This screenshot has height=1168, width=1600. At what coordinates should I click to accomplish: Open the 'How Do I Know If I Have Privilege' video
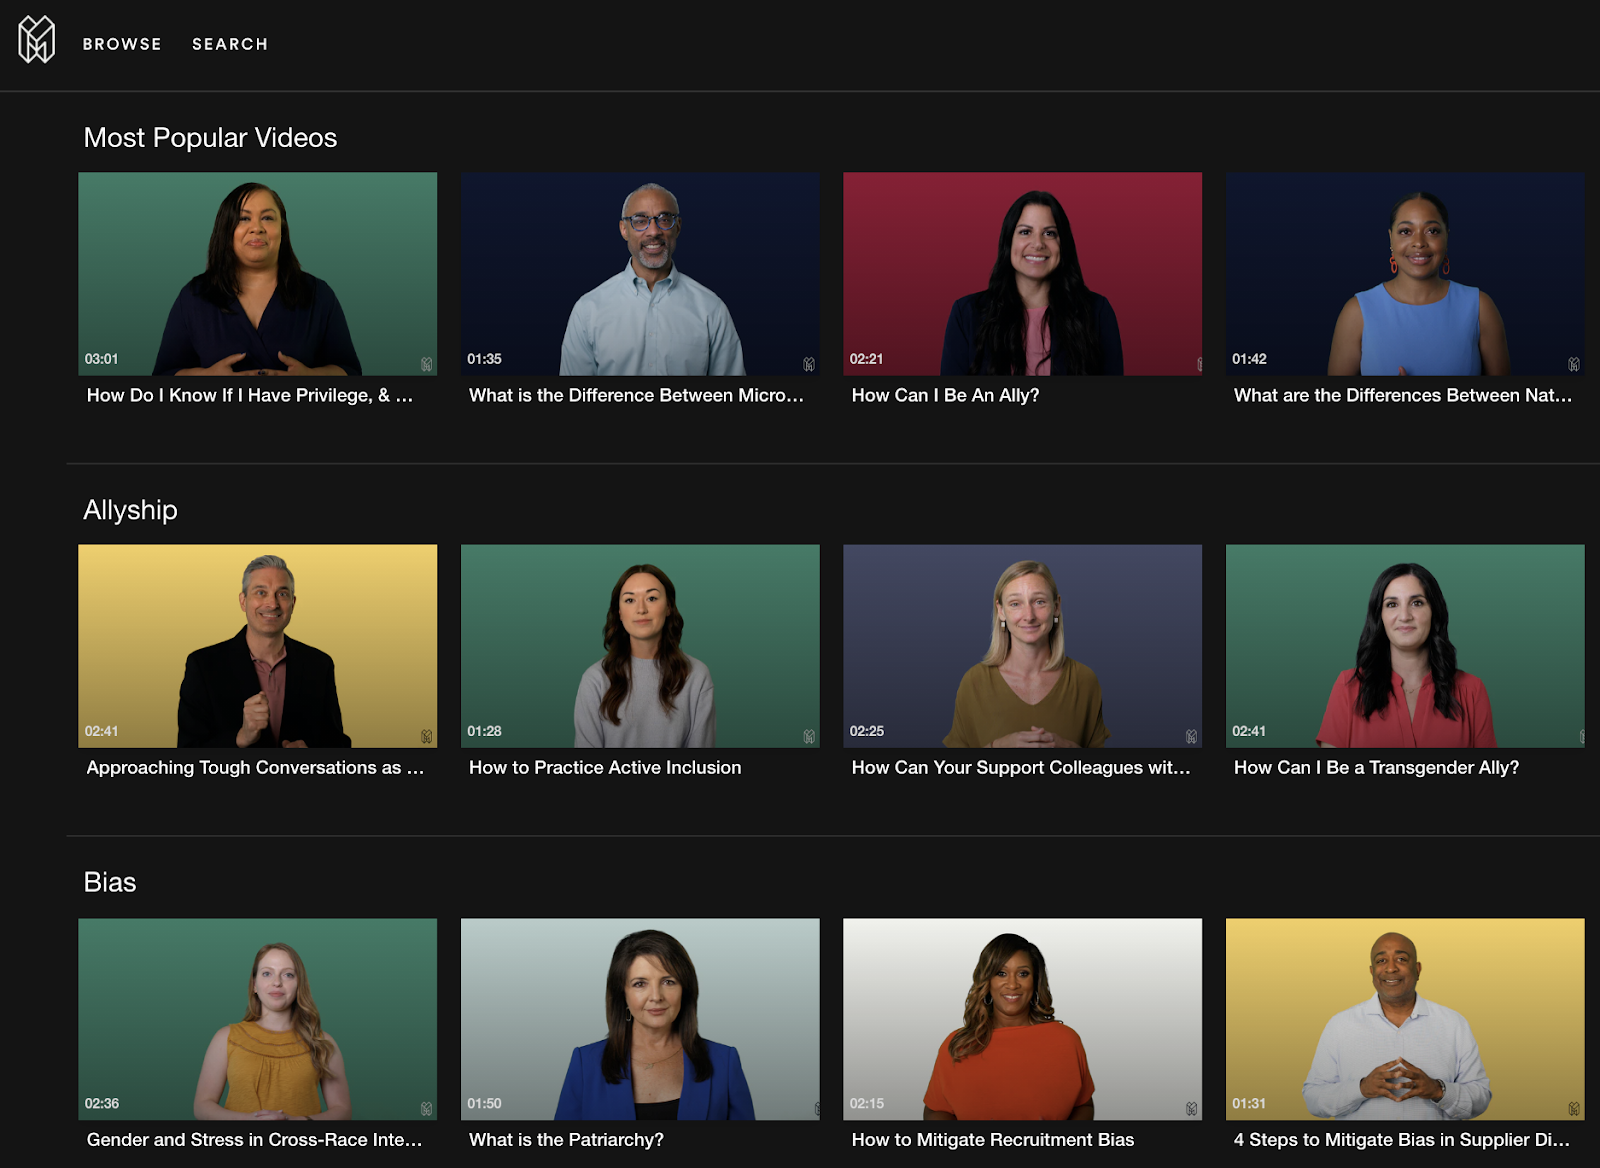(257, 273)
